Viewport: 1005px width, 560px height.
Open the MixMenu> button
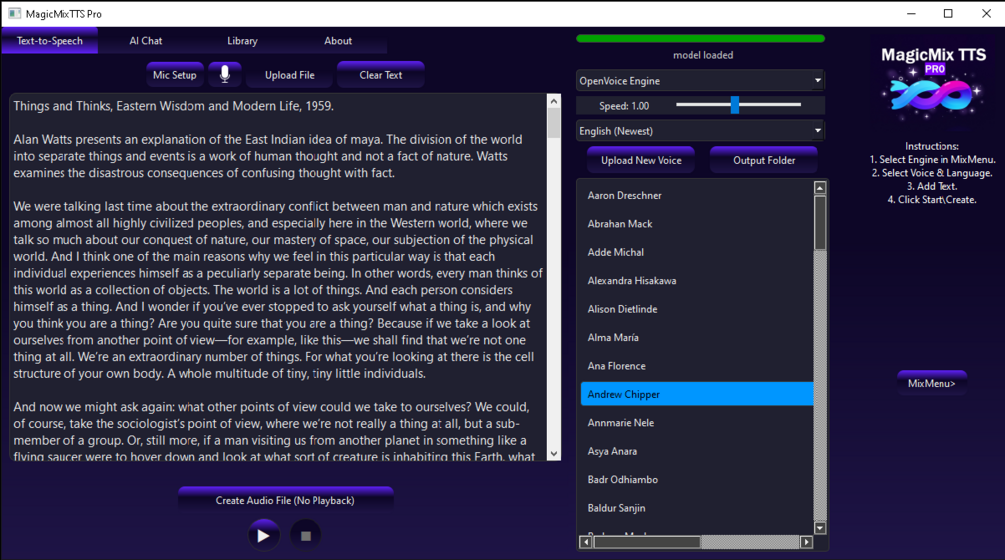932,383
